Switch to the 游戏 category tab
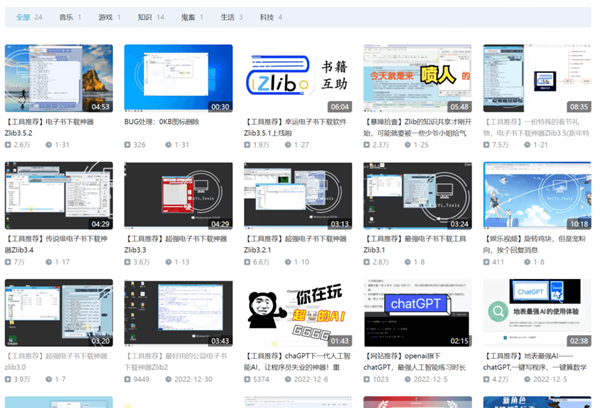600x408 pixels. pos(109,17)
